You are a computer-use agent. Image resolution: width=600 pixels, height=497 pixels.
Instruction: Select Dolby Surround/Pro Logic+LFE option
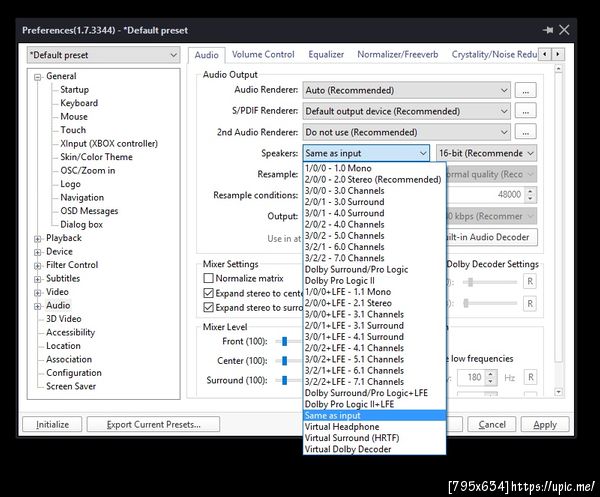(x=374, y=393)
